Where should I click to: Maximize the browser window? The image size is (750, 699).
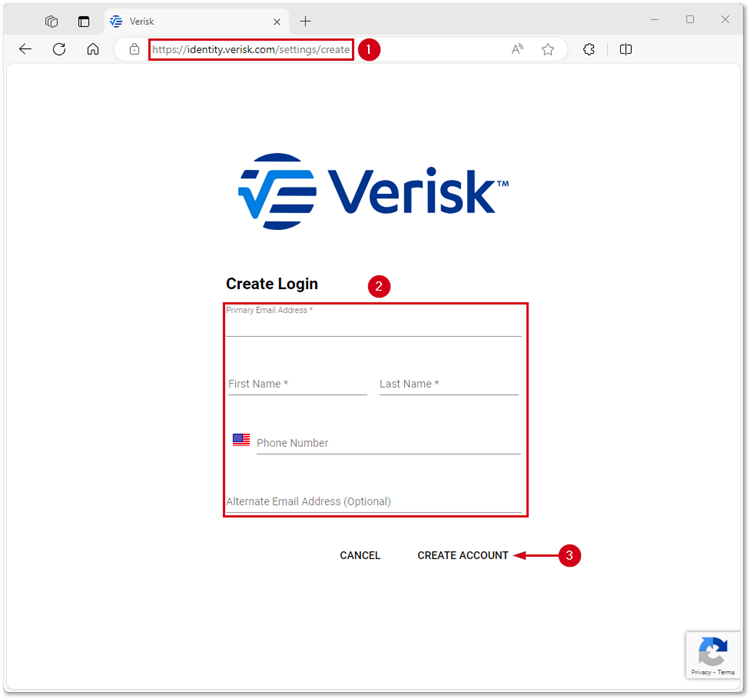click(x=690, y=20)
